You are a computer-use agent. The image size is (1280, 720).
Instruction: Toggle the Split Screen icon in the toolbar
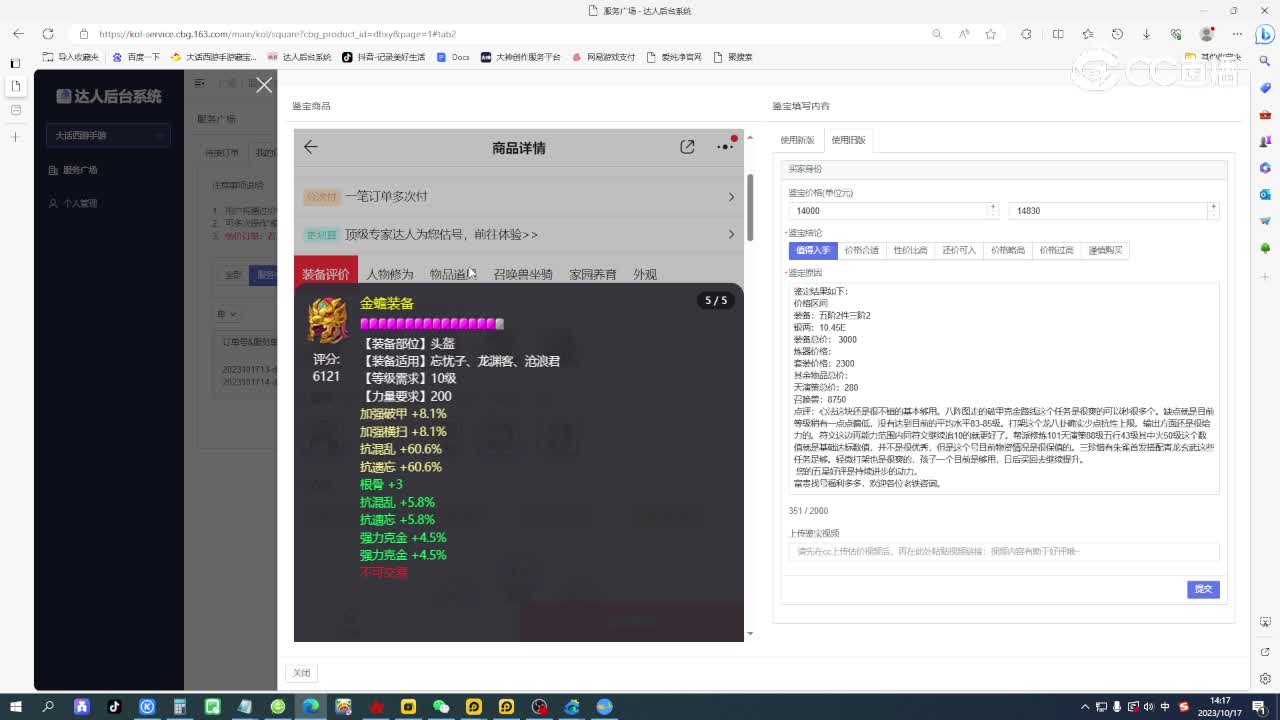[1058, 34]
